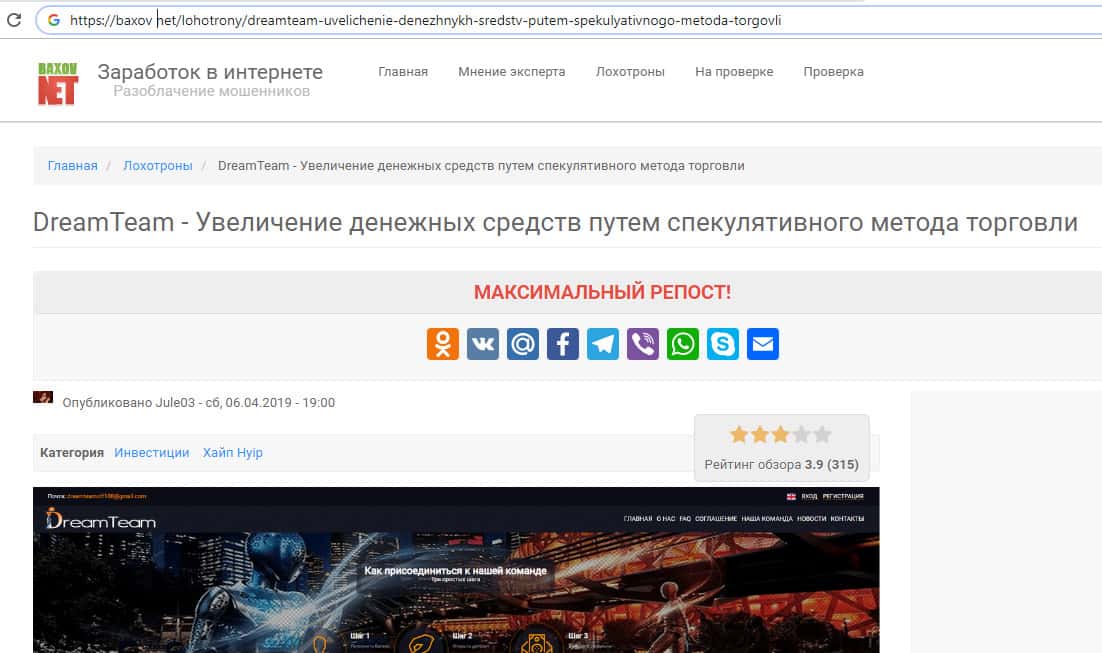The height and width of the screenshot is (653, 1102).
Task: Open the Главная menu item
Action: coord(403,72)
